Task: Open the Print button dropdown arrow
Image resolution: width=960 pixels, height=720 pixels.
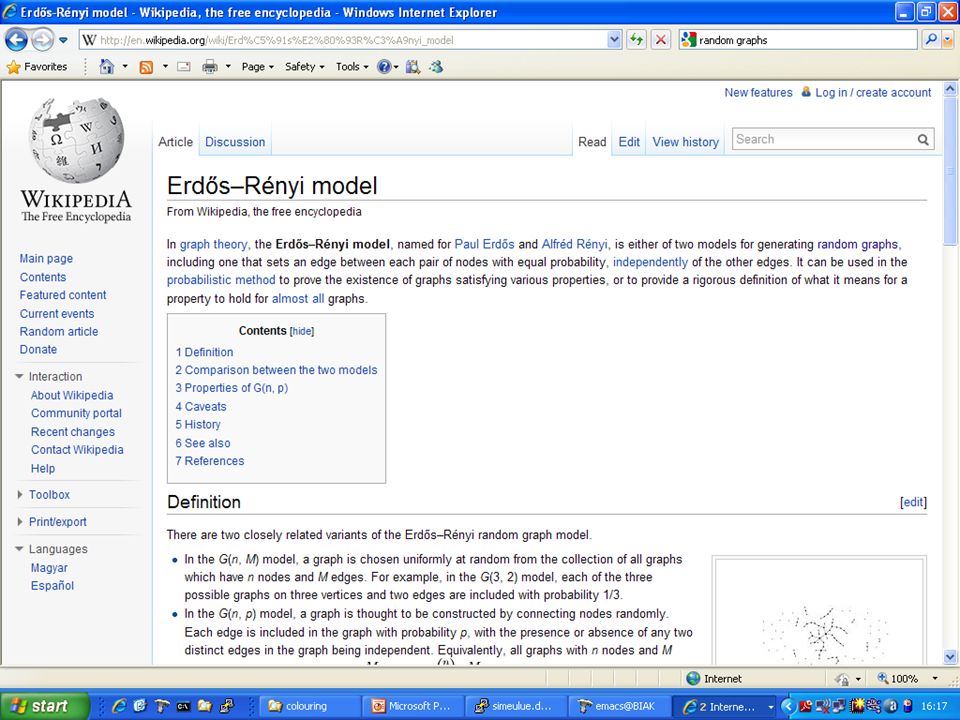Action: pyautogui.click(x=228, y=66)
